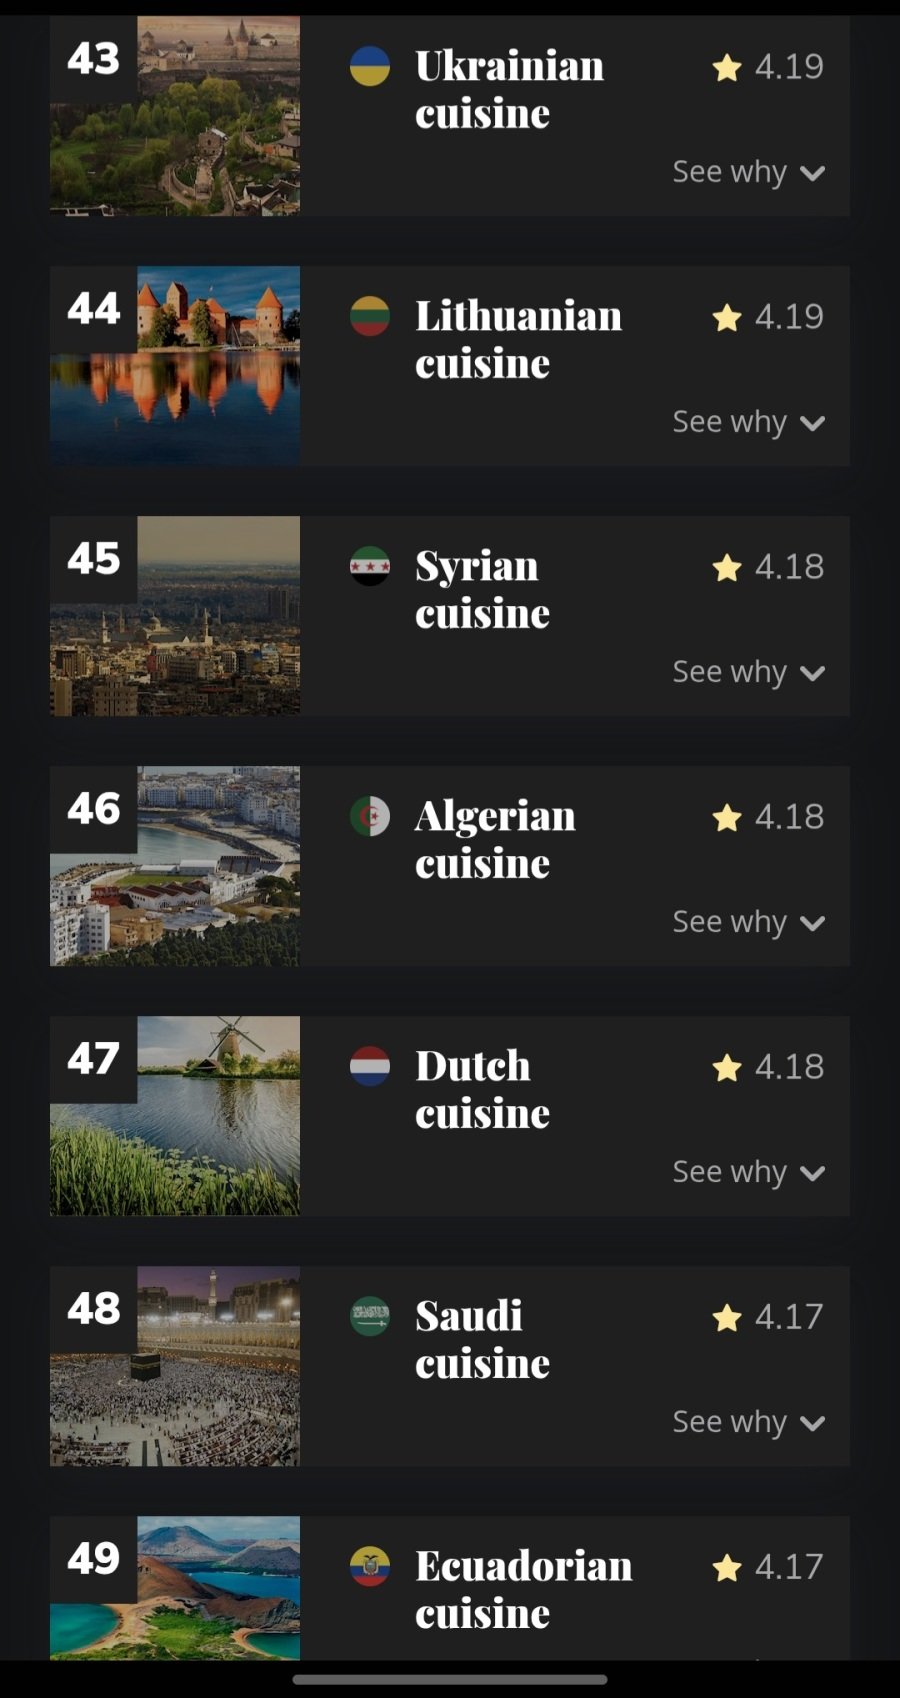
Task: Expand See why for Saudi cuisine
Action: [748, 1422]
